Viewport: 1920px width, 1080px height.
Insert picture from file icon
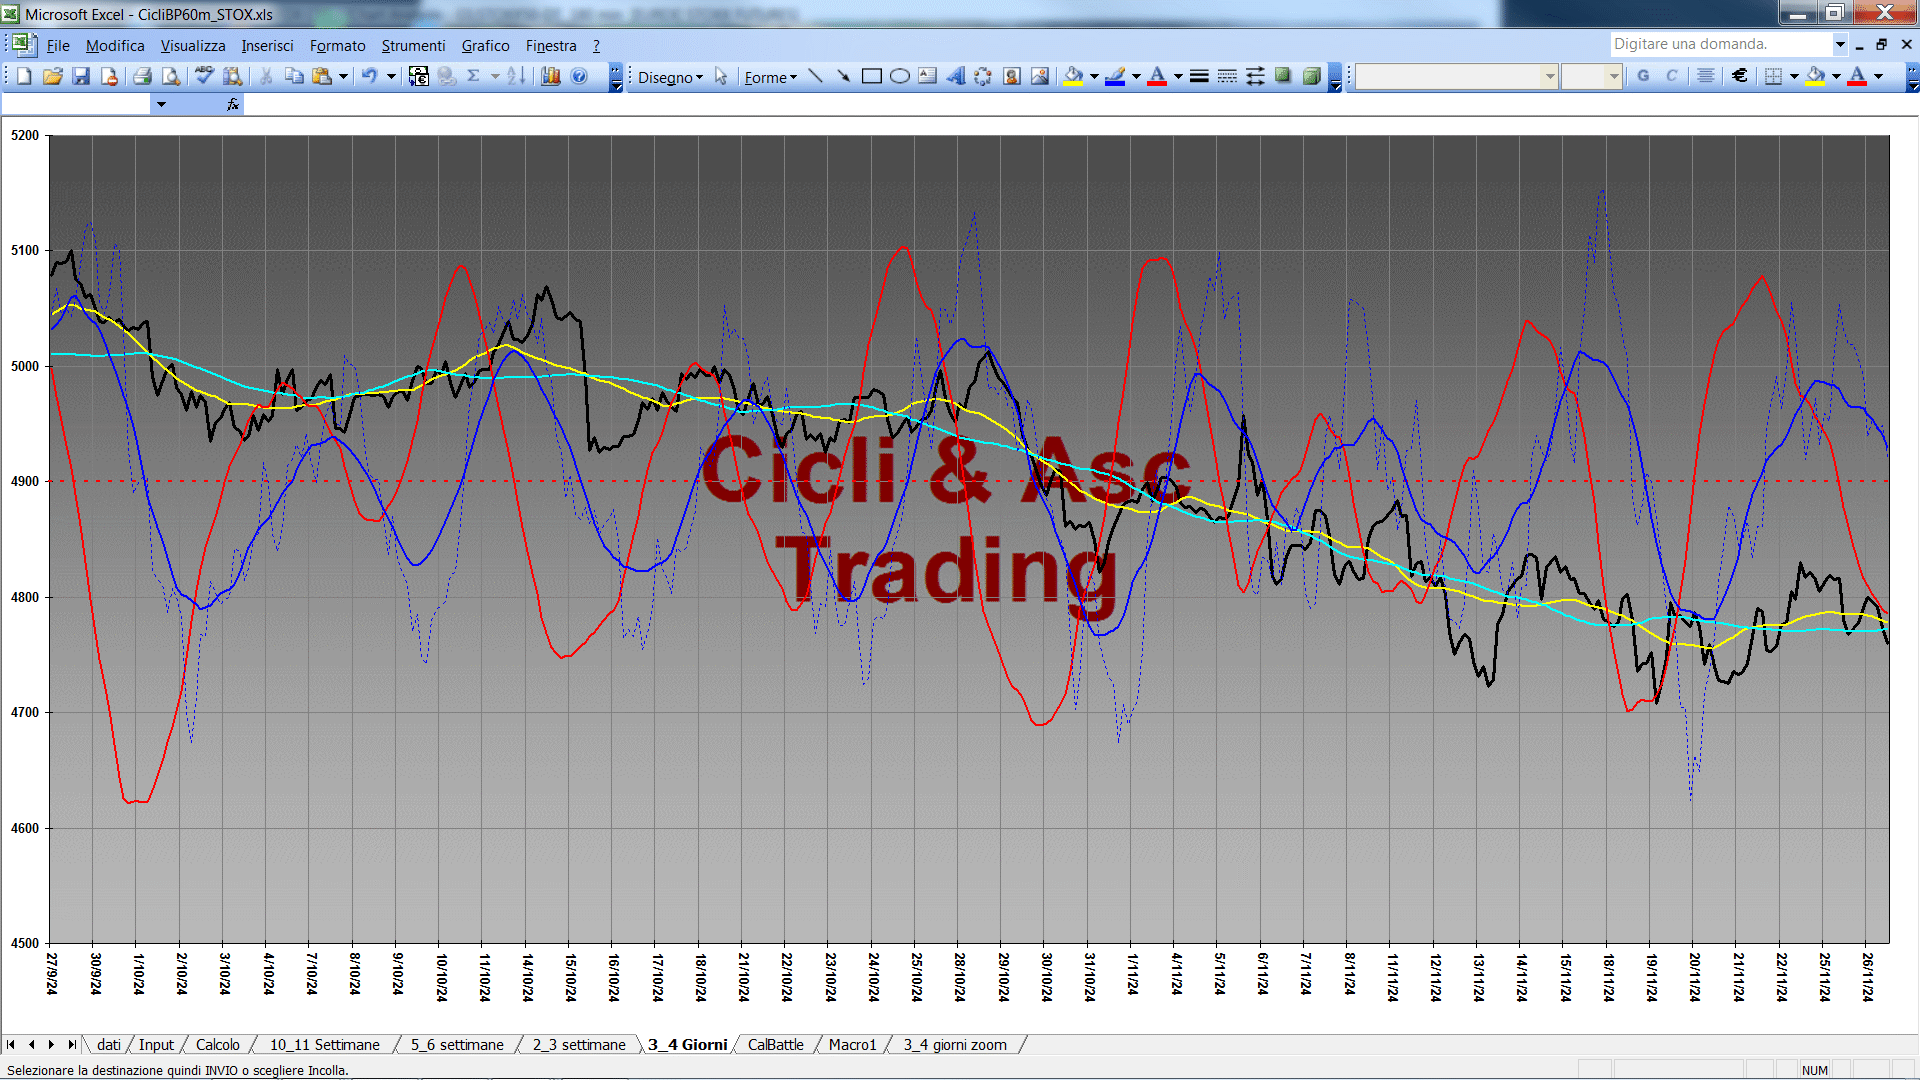point(1040,76)
